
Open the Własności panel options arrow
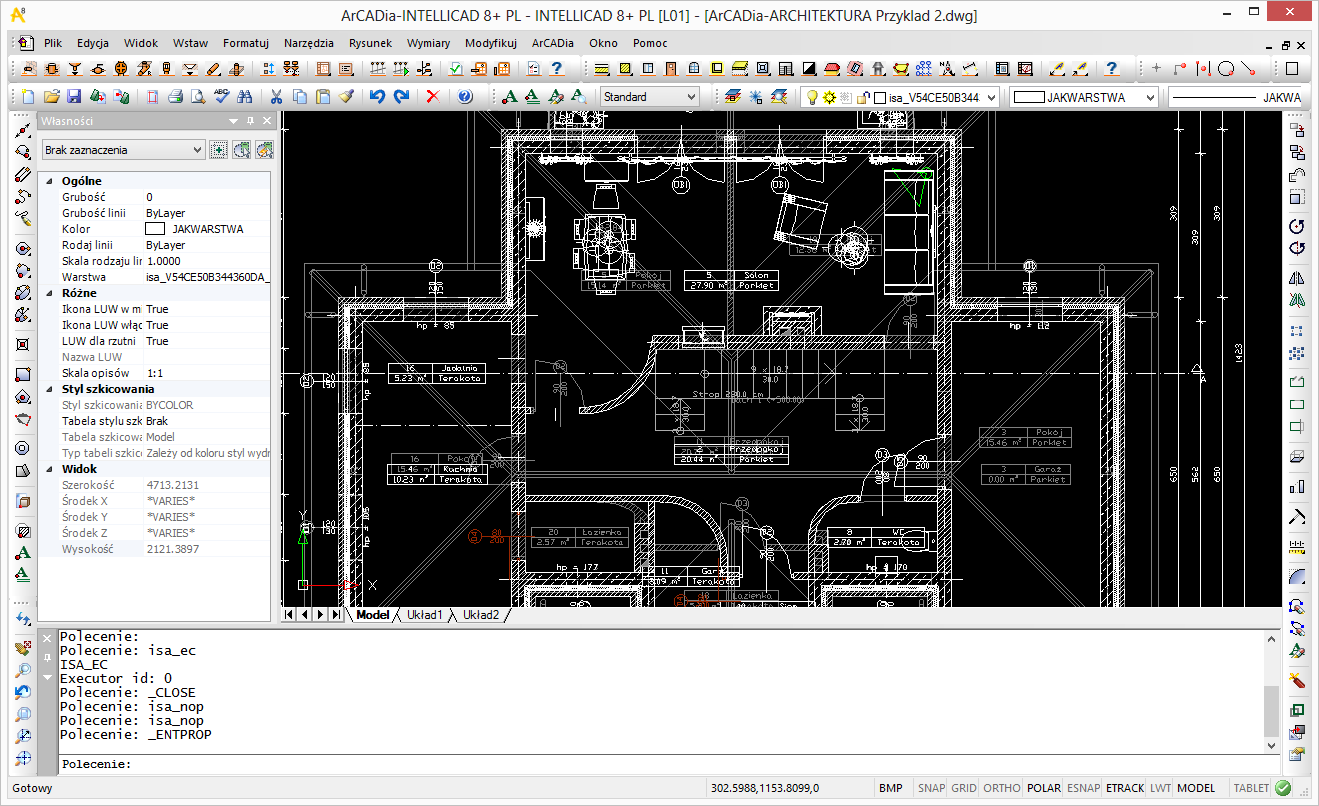(x=233, y=121)
